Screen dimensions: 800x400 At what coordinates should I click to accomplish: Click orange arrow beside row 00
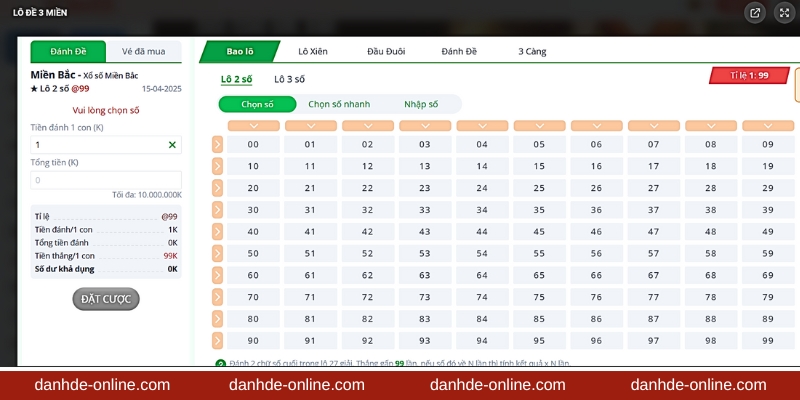tap(217, 144)
